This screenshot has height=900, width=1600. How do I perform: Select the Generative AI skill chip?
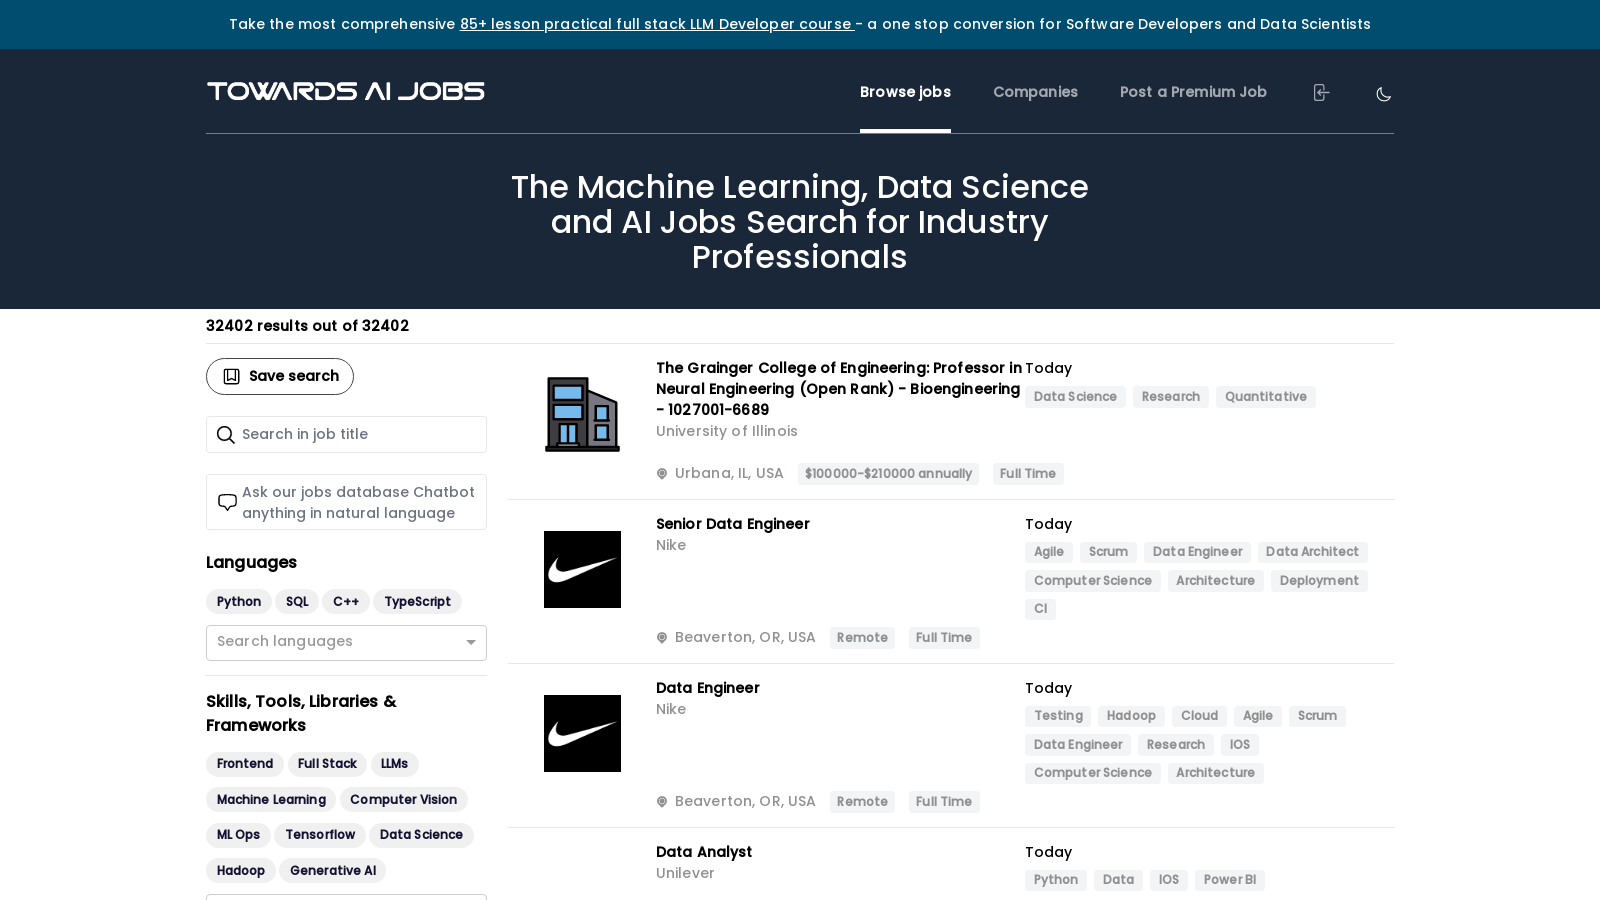click(333, 871)
